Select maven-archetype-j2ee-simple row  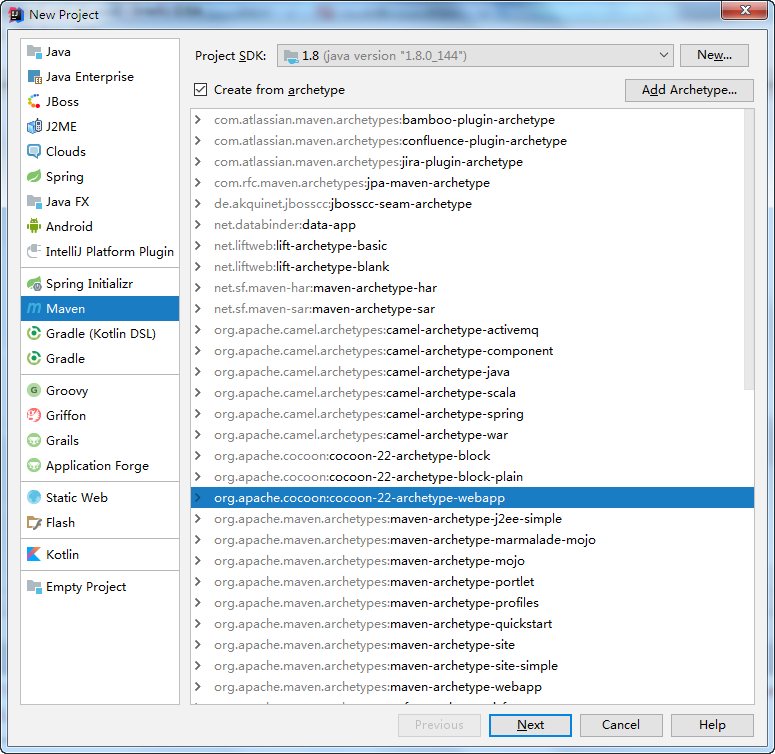(472, 519)
